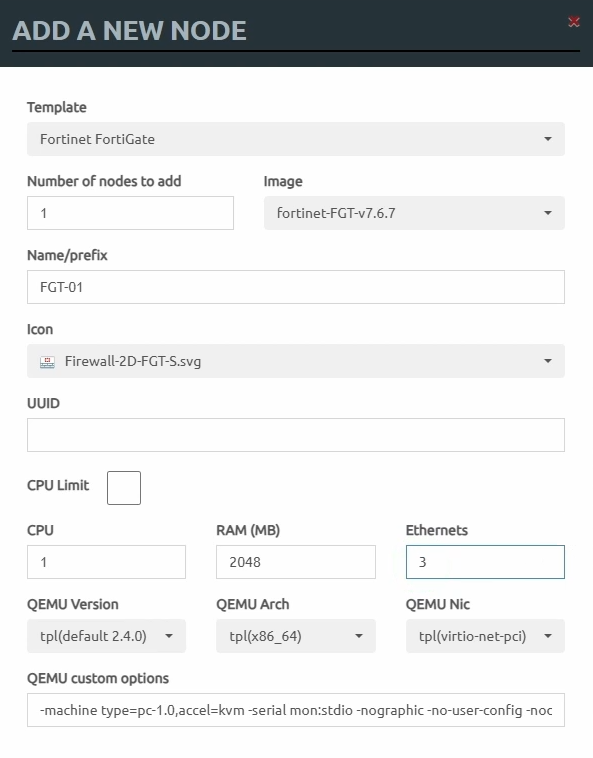
Task: Click the Ethernets label
Action: coord(437,530)
